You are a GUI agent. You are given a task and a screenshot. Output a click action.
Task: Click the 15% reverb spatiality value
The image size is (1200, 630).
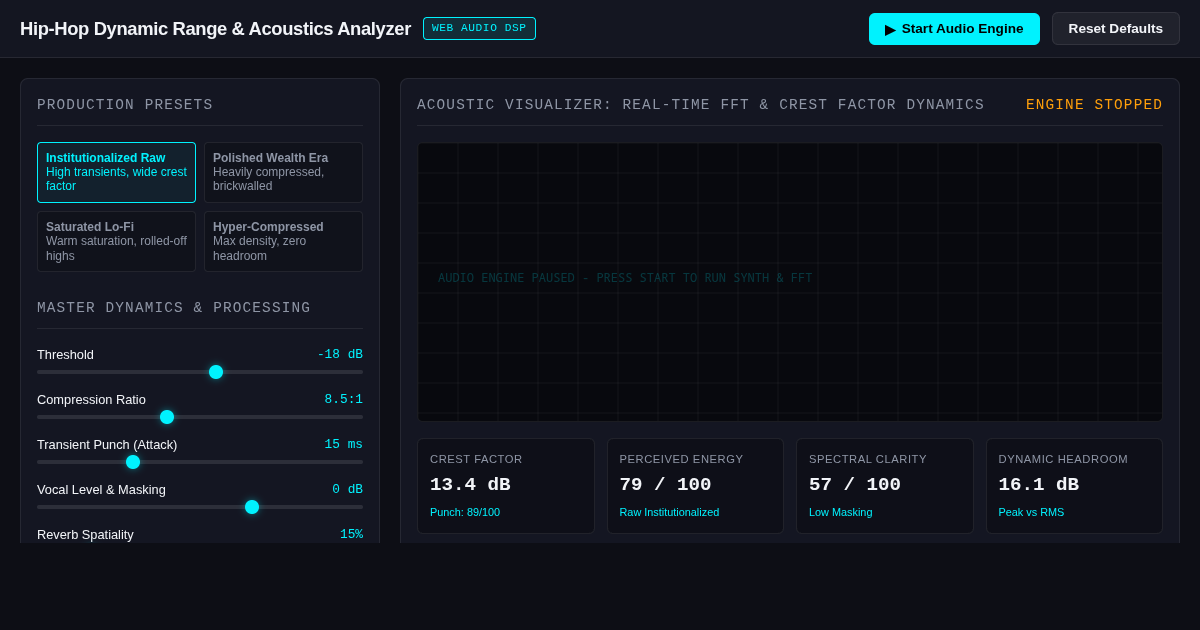(x=351, y=534)
